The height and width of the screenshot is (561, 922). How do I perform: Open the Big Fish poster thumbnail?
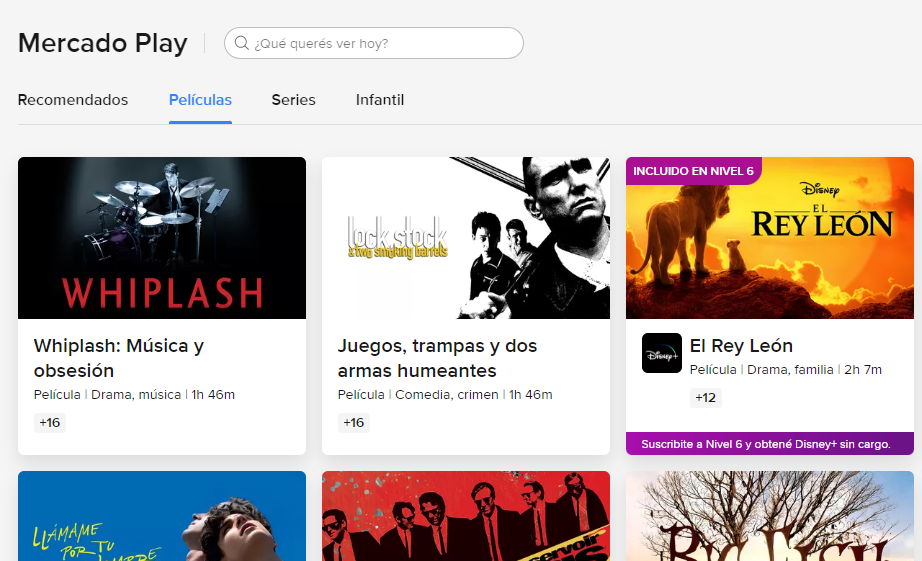coord(770,516)
